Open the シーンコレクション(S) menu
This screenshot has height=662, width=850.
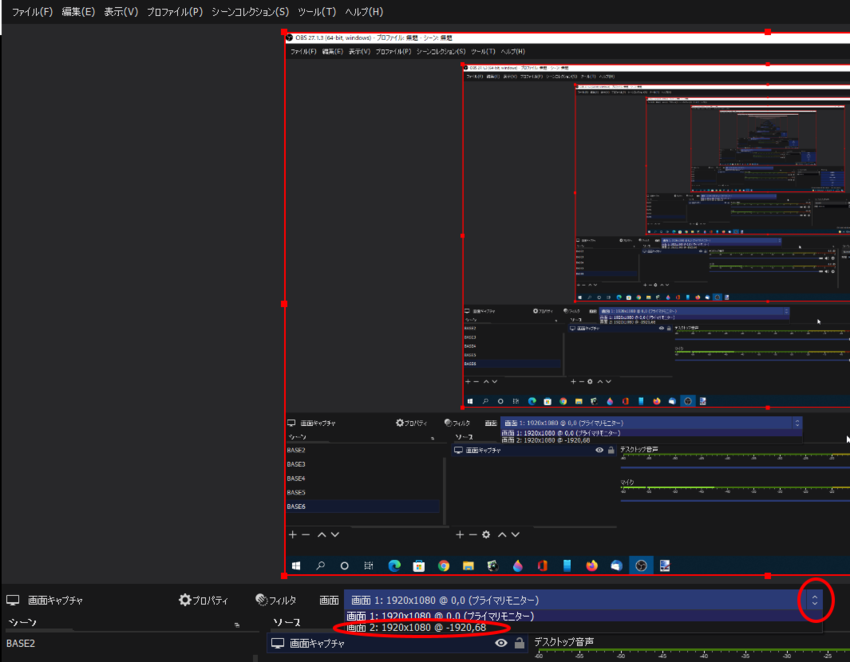(x=250, y=11)
